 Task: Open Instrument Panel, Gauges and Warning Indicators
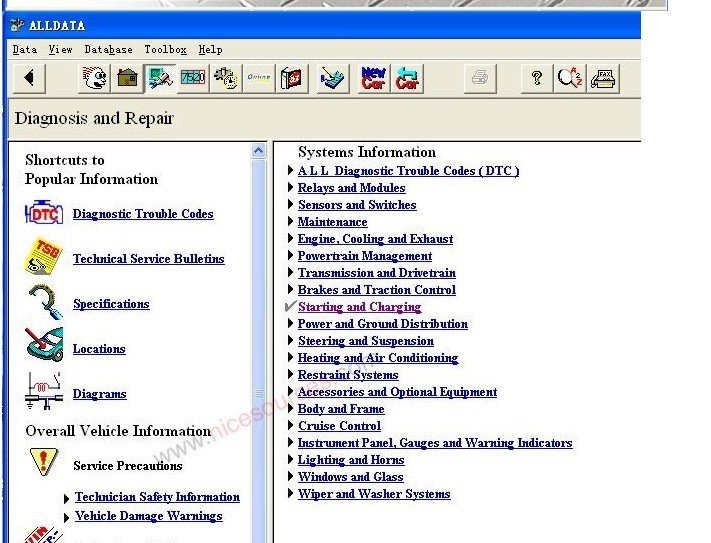coord(435,443)
